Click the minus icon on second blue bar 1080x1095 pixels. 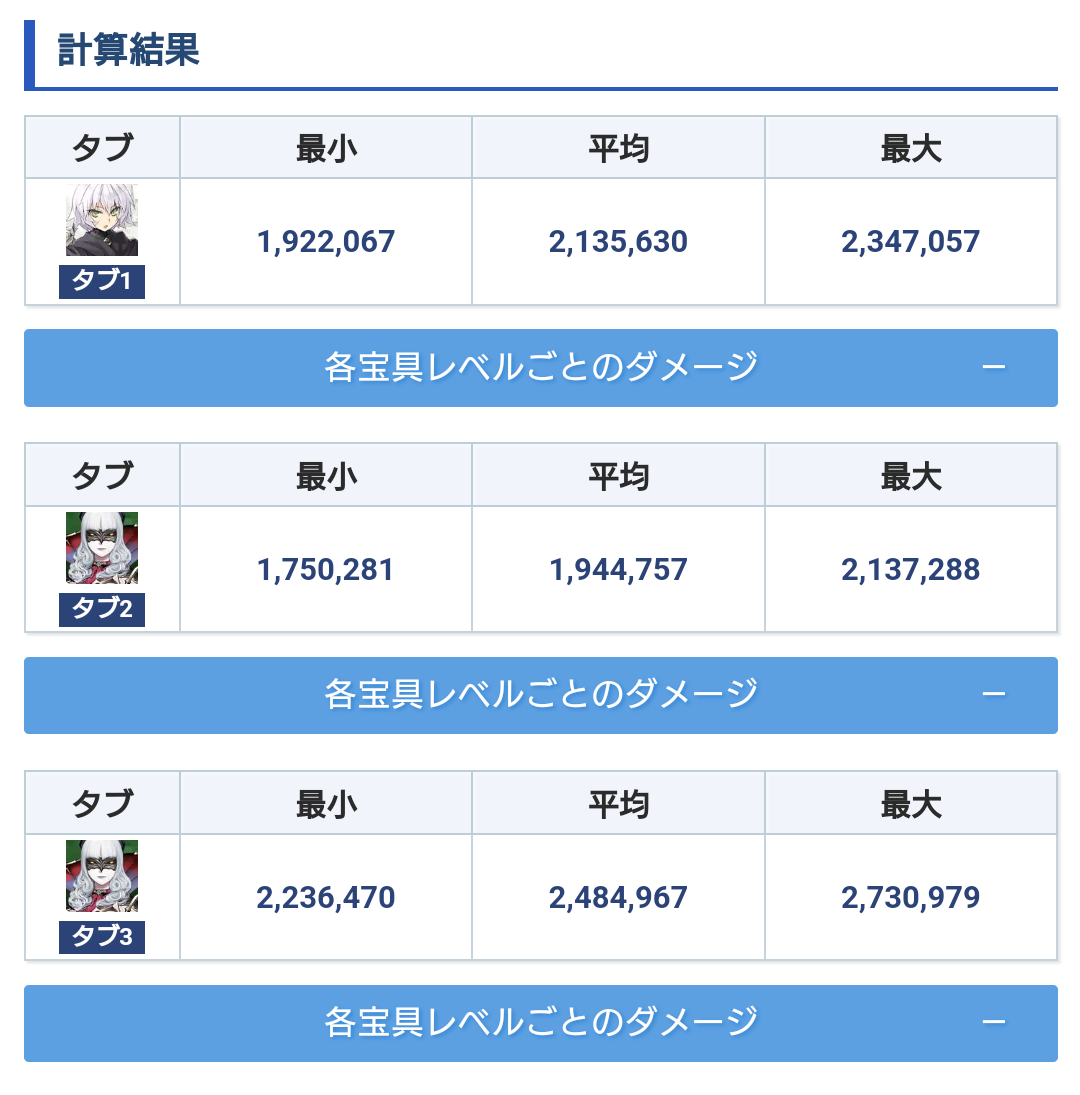click(x=993, y=695)
